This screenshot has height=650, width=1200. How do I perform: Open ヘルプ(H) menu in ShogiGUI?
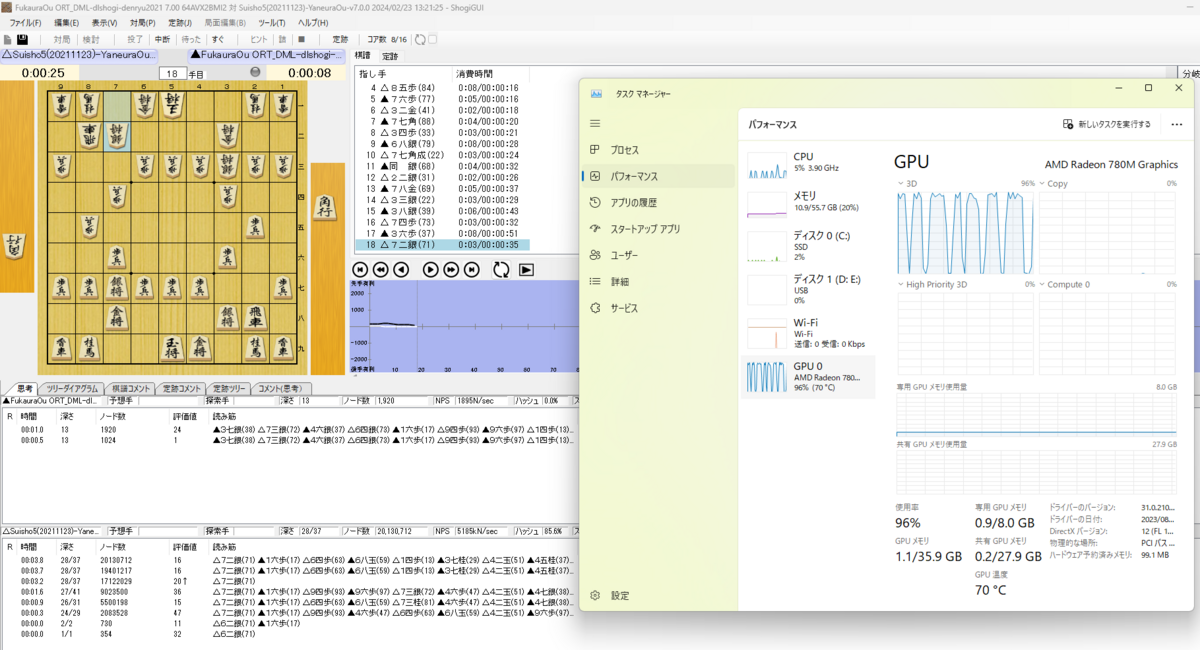[x=313, y=22]
